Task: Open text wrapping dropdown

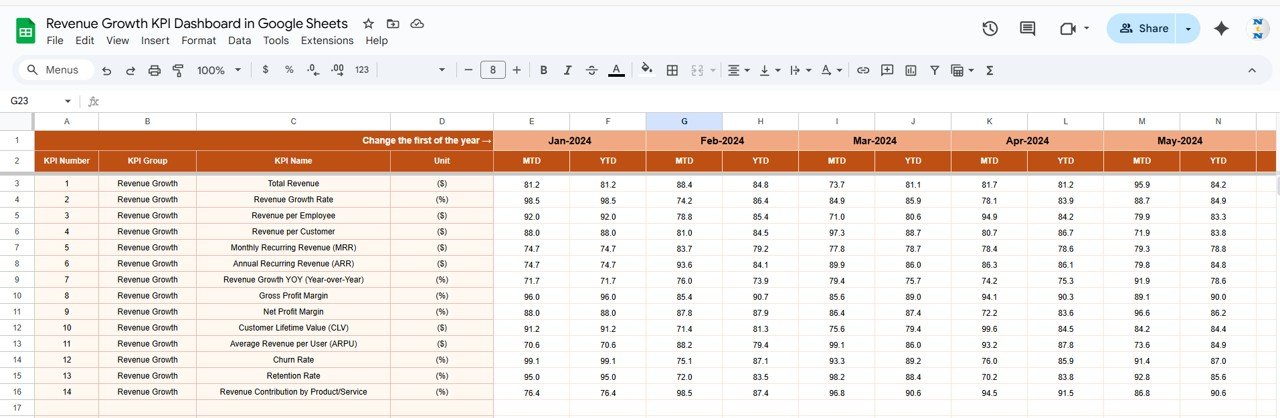Action: (x=800, y=70)
